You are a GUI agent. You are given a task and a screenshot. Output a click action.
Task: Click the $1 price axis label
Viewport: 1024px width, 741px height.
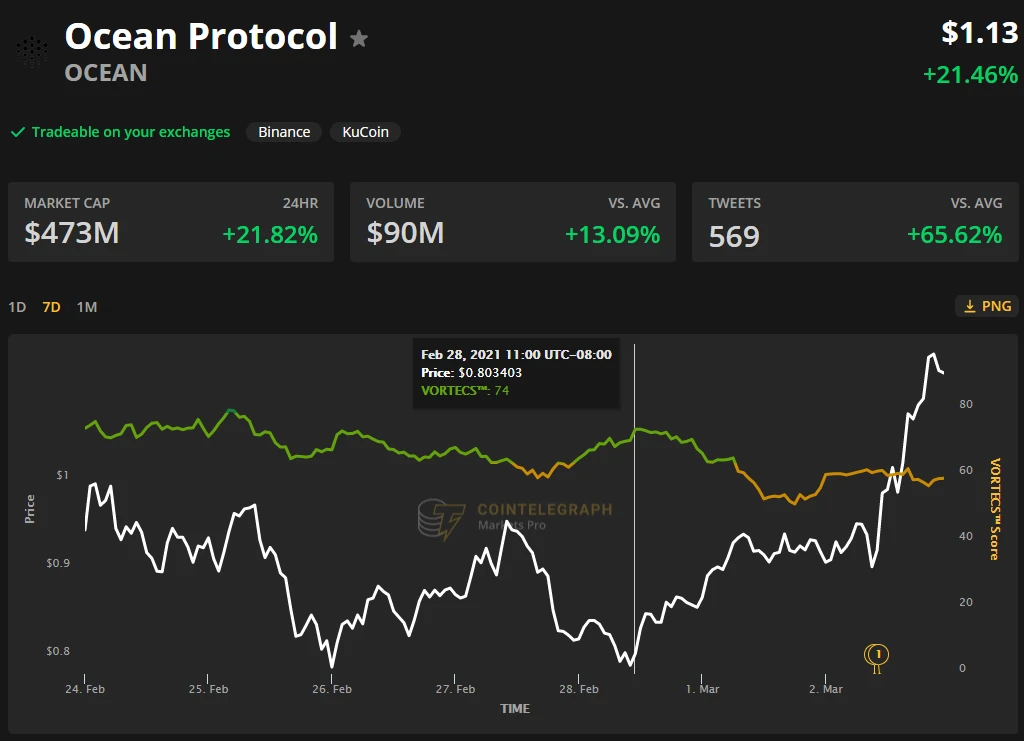pos(62,475)
